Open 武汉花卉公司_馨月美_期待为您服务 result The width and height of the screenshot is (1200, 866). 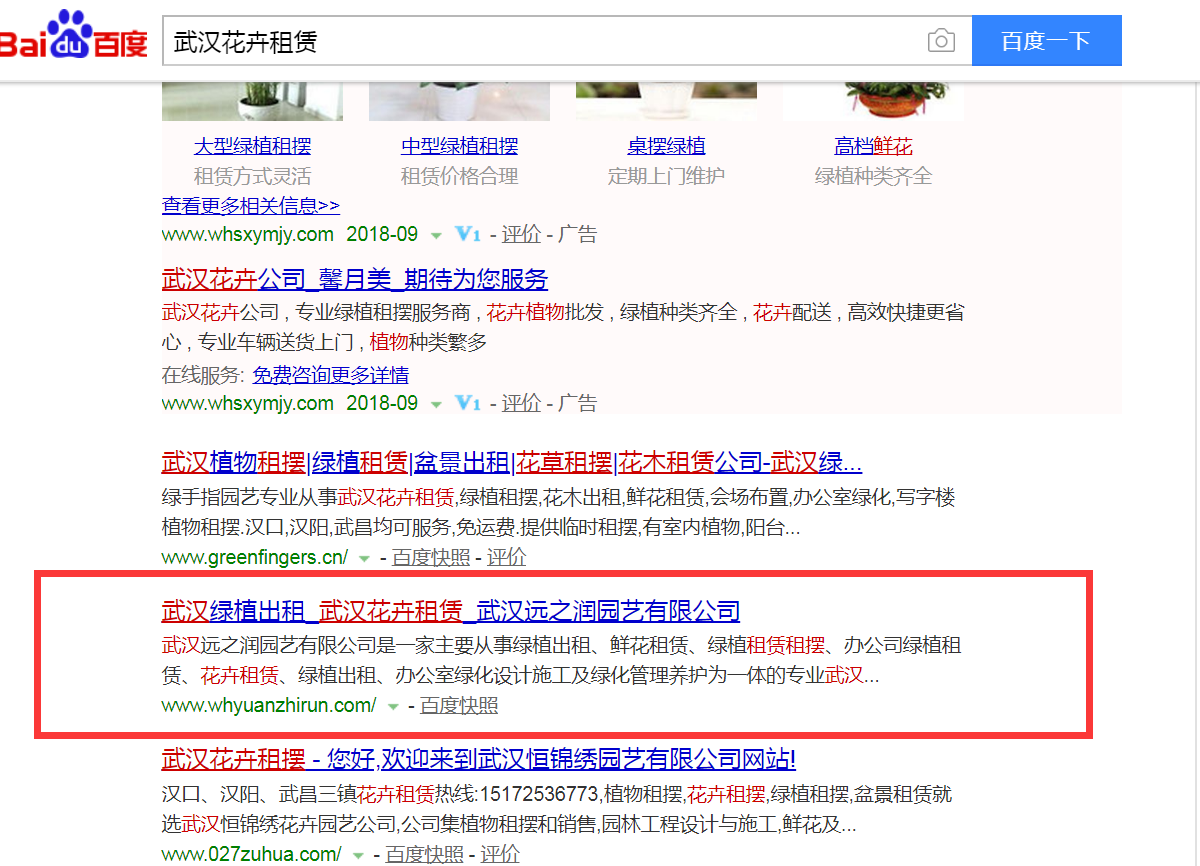click(355, 279)
